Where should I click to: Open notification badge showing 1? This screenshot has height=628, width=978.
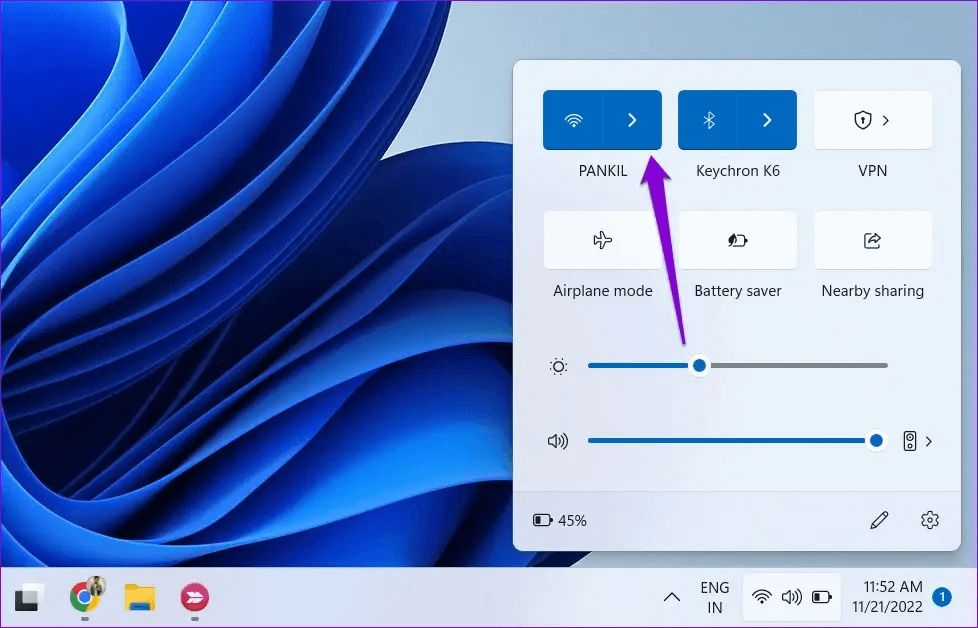(x=942, y=597)
